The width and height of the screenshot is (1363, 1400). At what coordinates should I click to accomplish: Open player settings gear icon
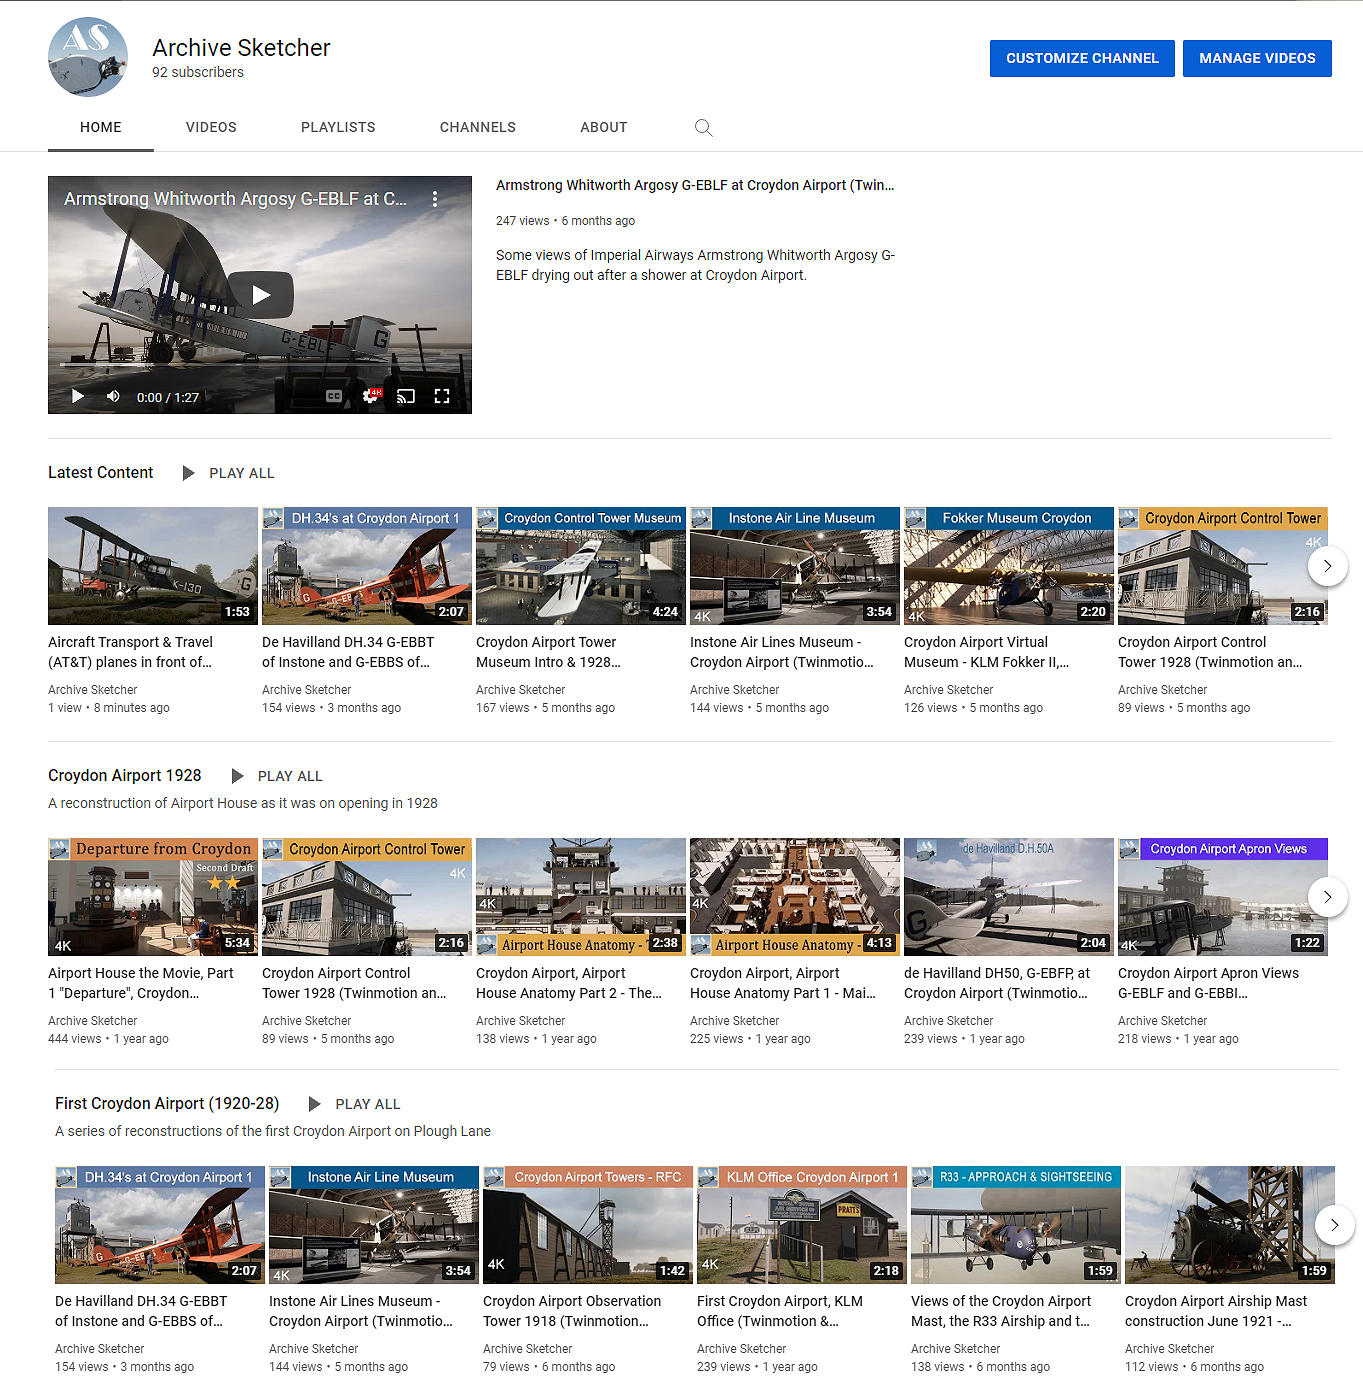point(370,396)
